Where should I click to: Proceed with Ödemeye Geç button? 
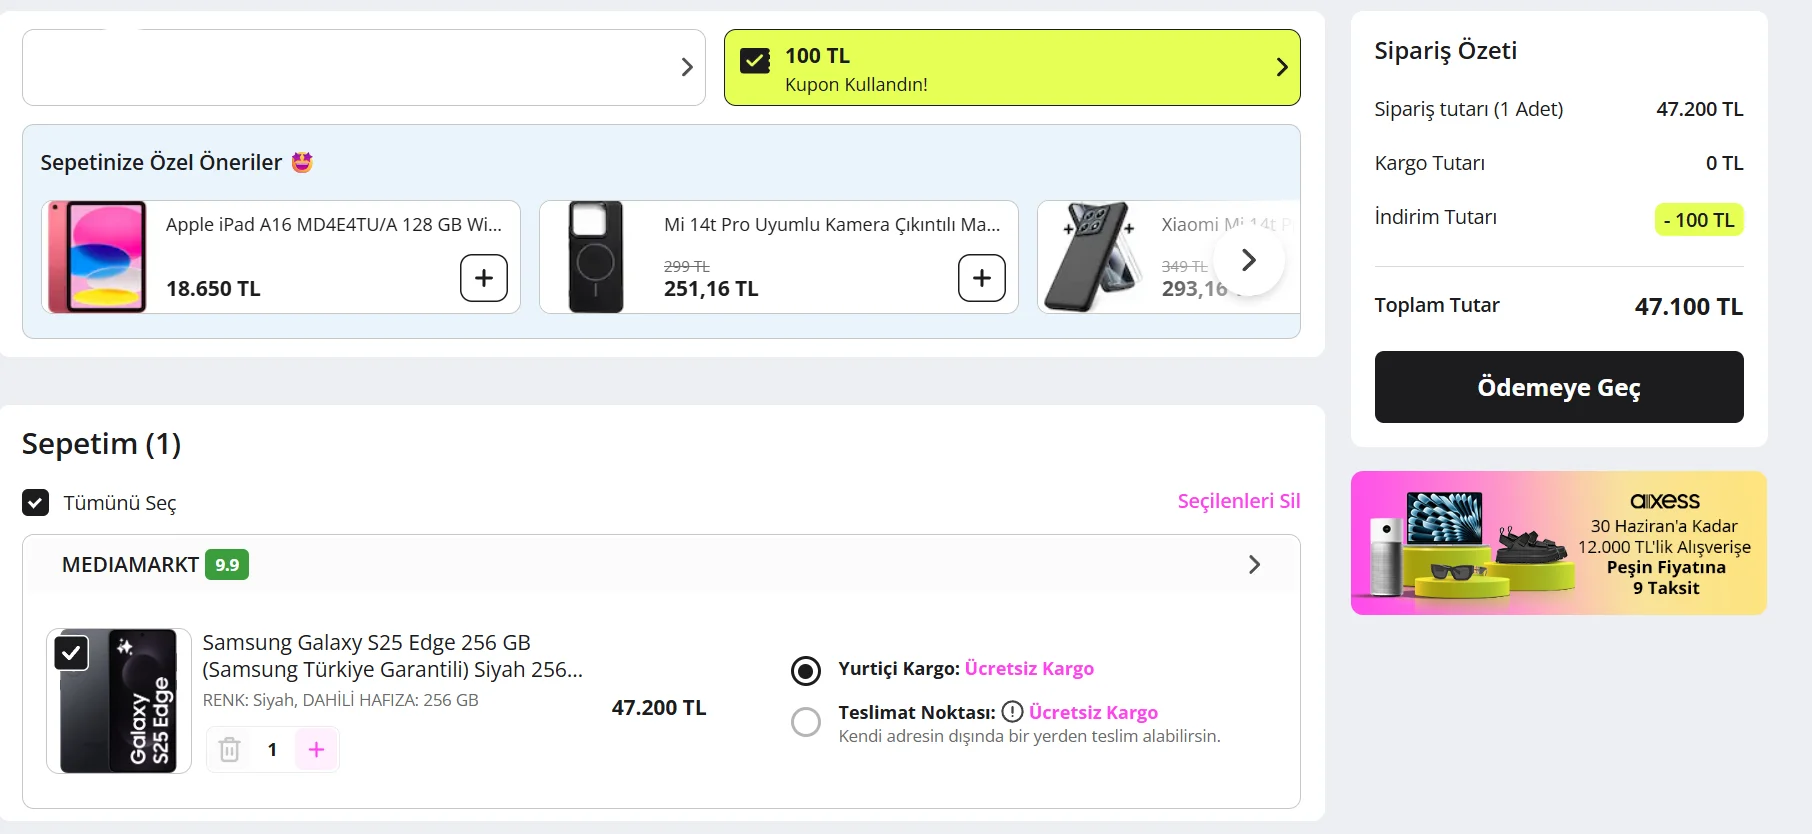click(1559, 387)
